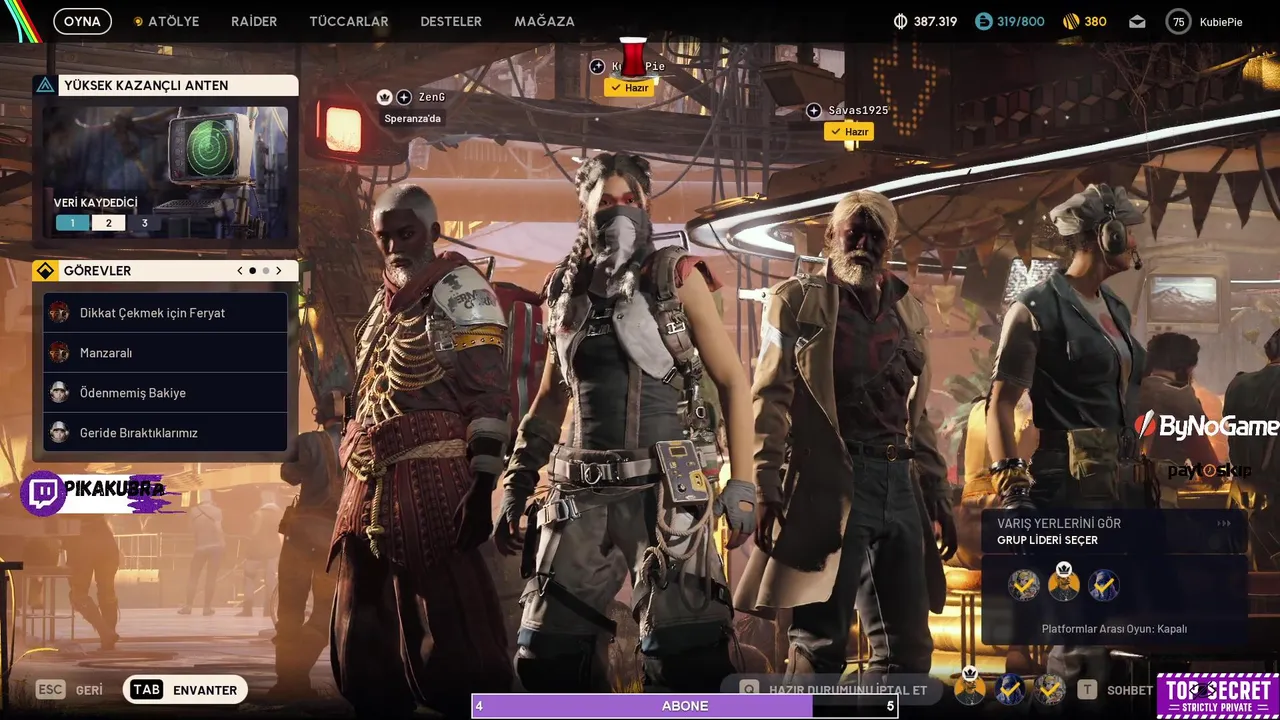Open the level 75 player badge
Screen dimensions: 1280x720
click(1178, 21)
